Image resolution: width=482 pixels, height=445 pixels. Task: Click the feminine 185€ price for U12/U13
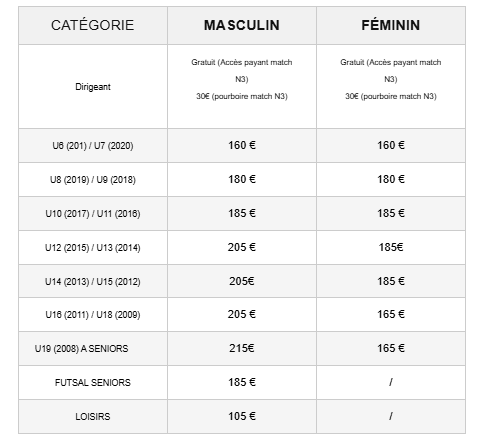click(391, 247)
